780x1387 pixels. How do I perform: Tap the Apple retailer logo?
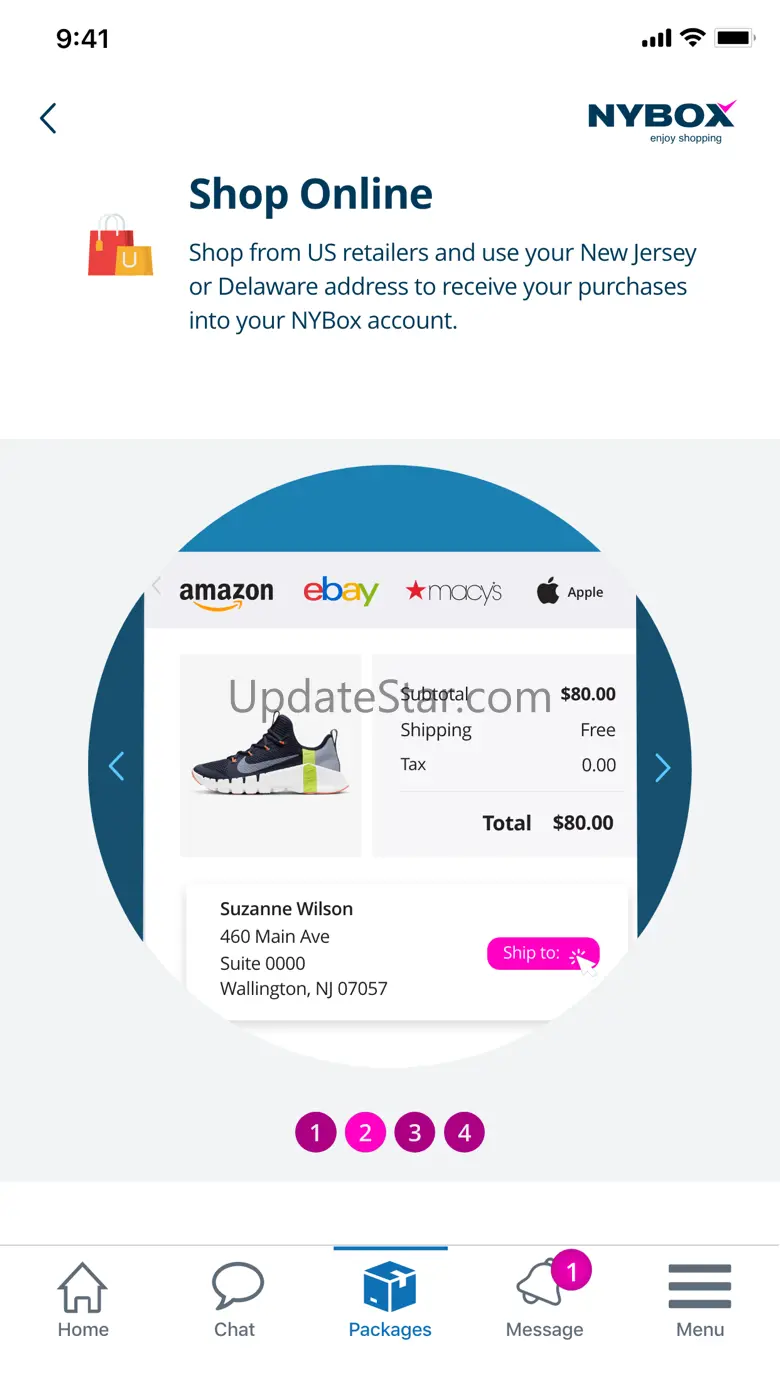click(570, 592)
